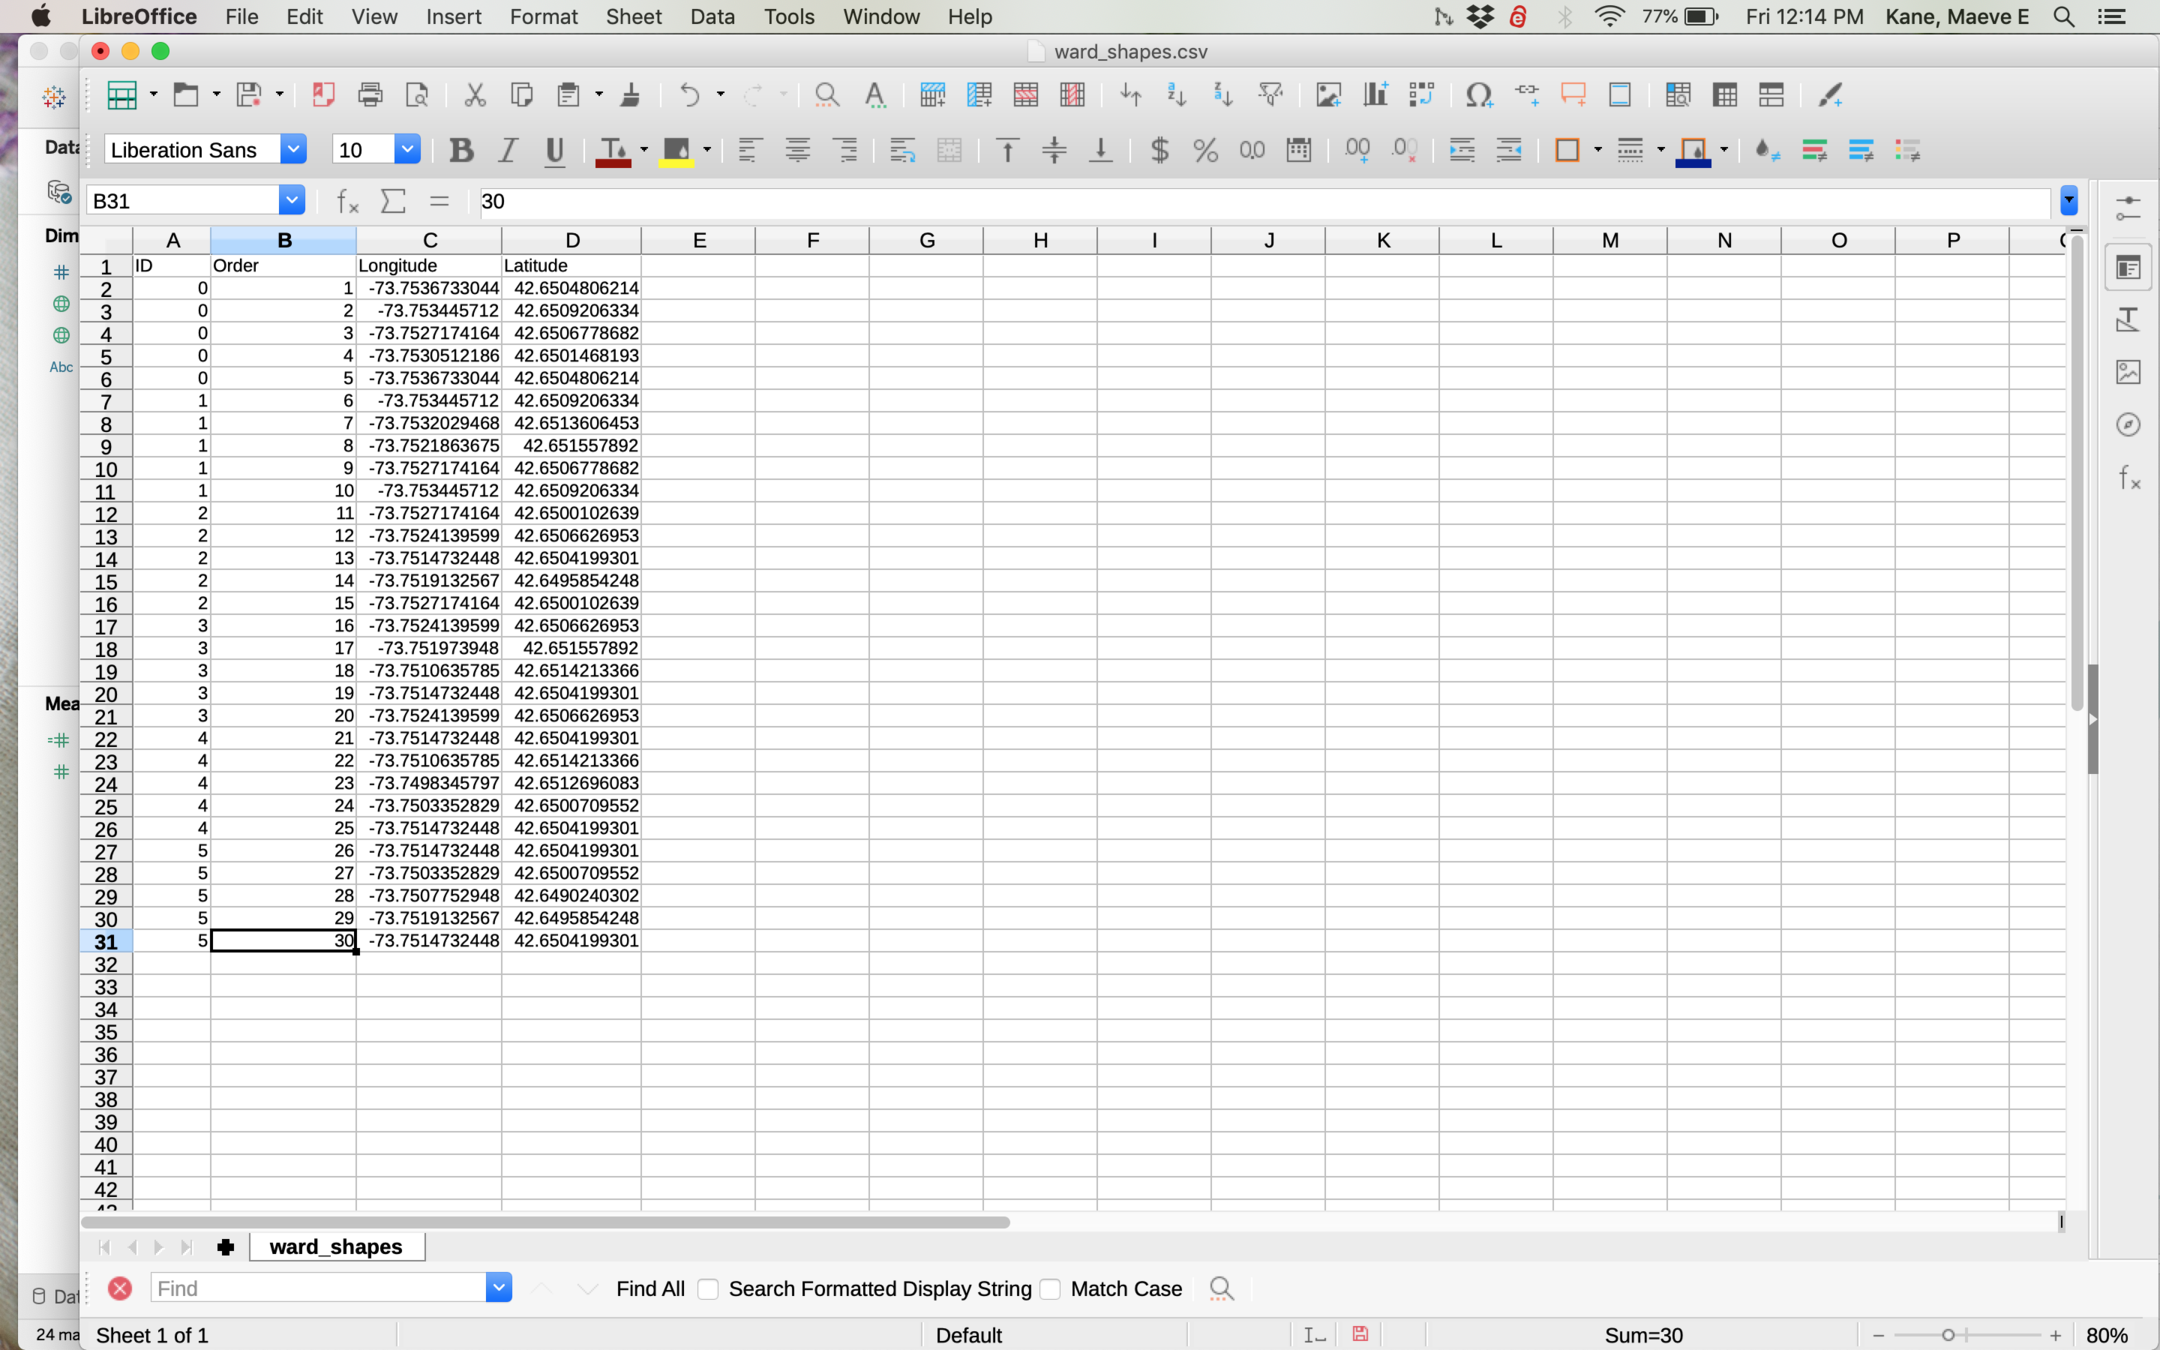
Task: Click the AutoFilter funnel icon
Action: 1270,95
